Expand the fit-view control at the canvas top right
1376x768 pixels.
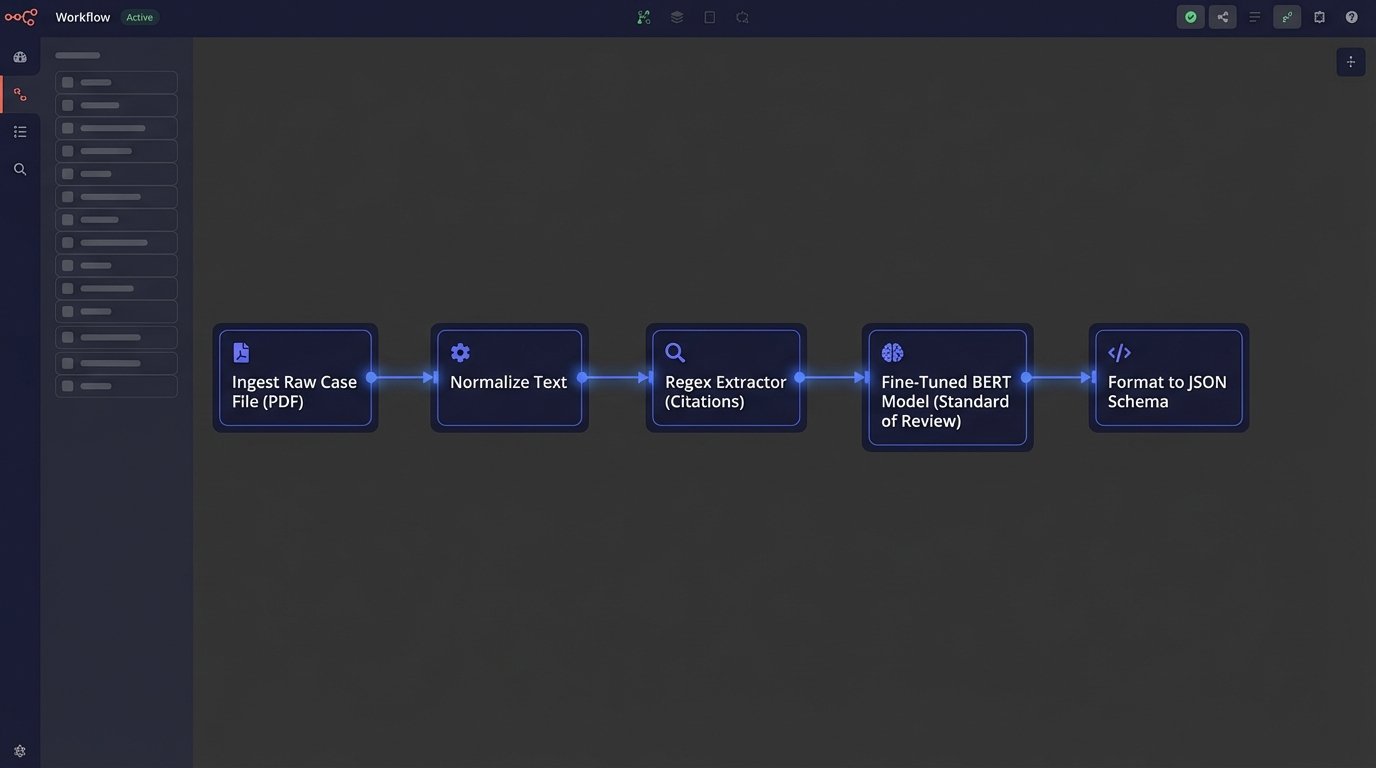coord(1351,61)
